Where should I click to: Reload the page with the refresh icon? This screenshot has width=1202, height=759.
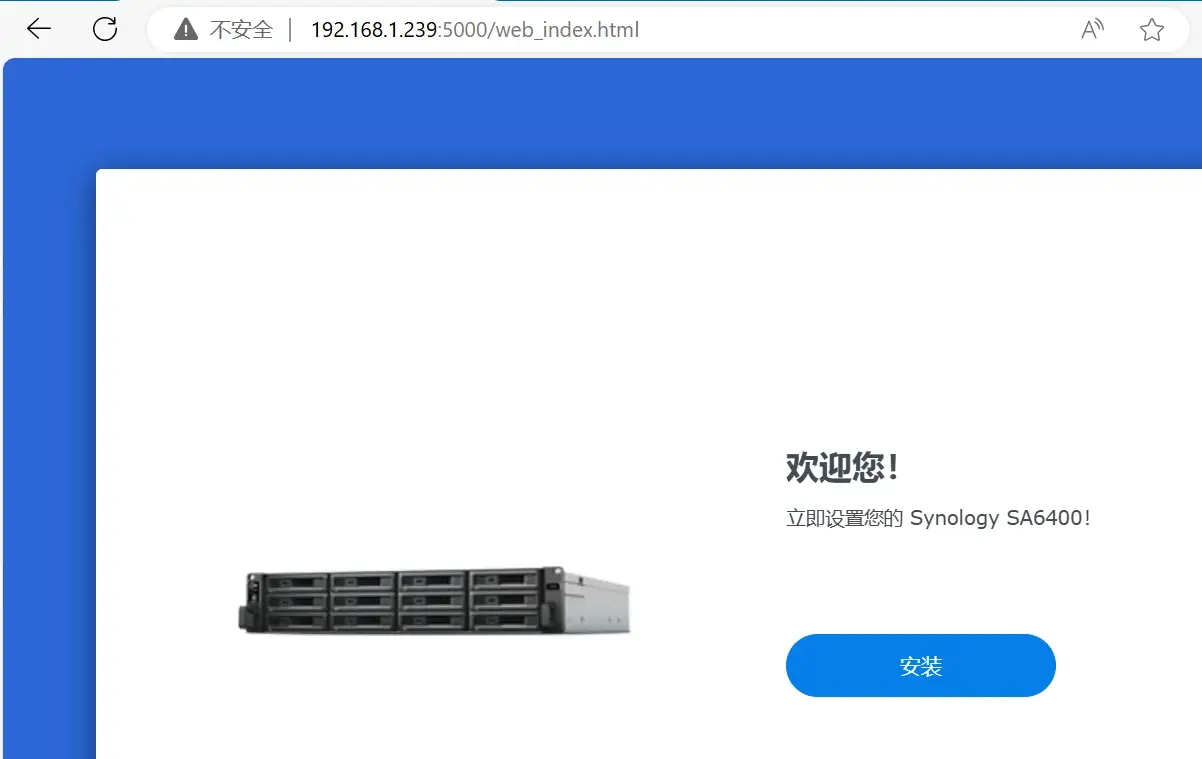(105, 29)
